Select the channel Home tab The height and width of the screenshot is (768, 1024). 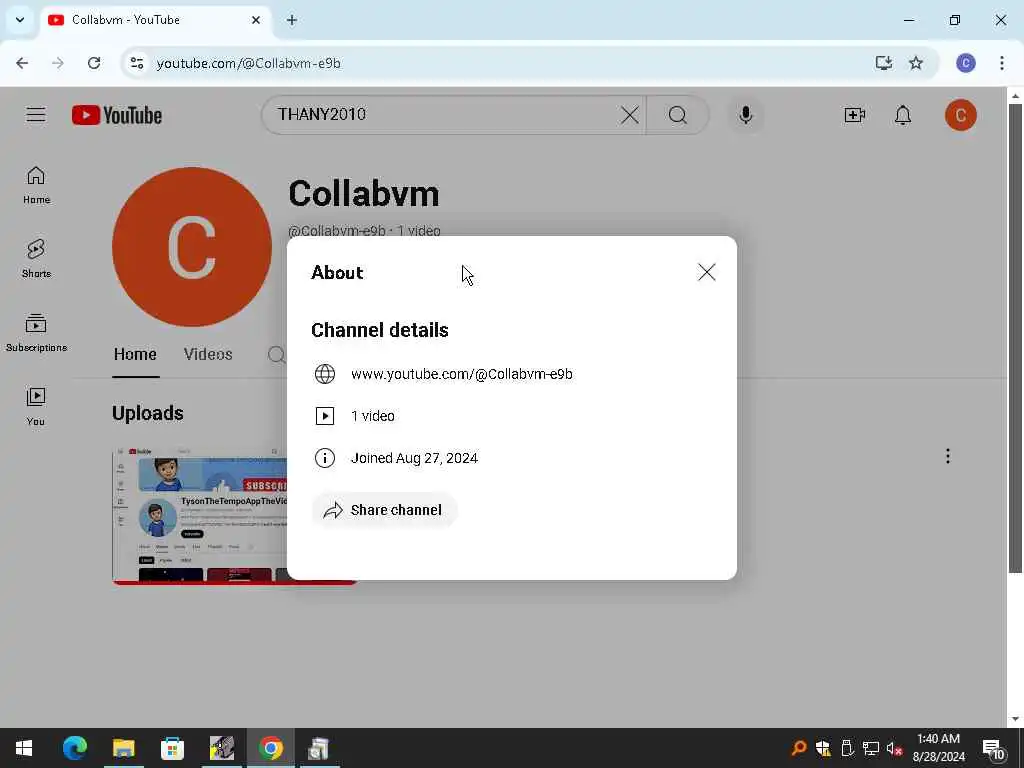135,355
